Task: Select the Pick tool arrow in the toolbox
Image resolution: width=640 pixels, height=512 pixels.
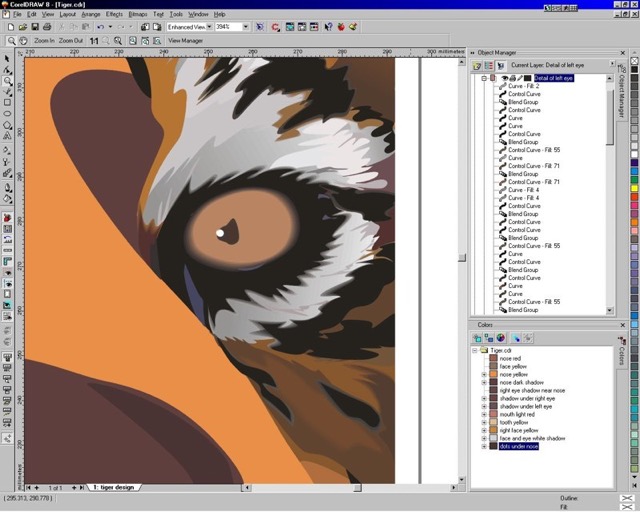Action: pos(7,59)
